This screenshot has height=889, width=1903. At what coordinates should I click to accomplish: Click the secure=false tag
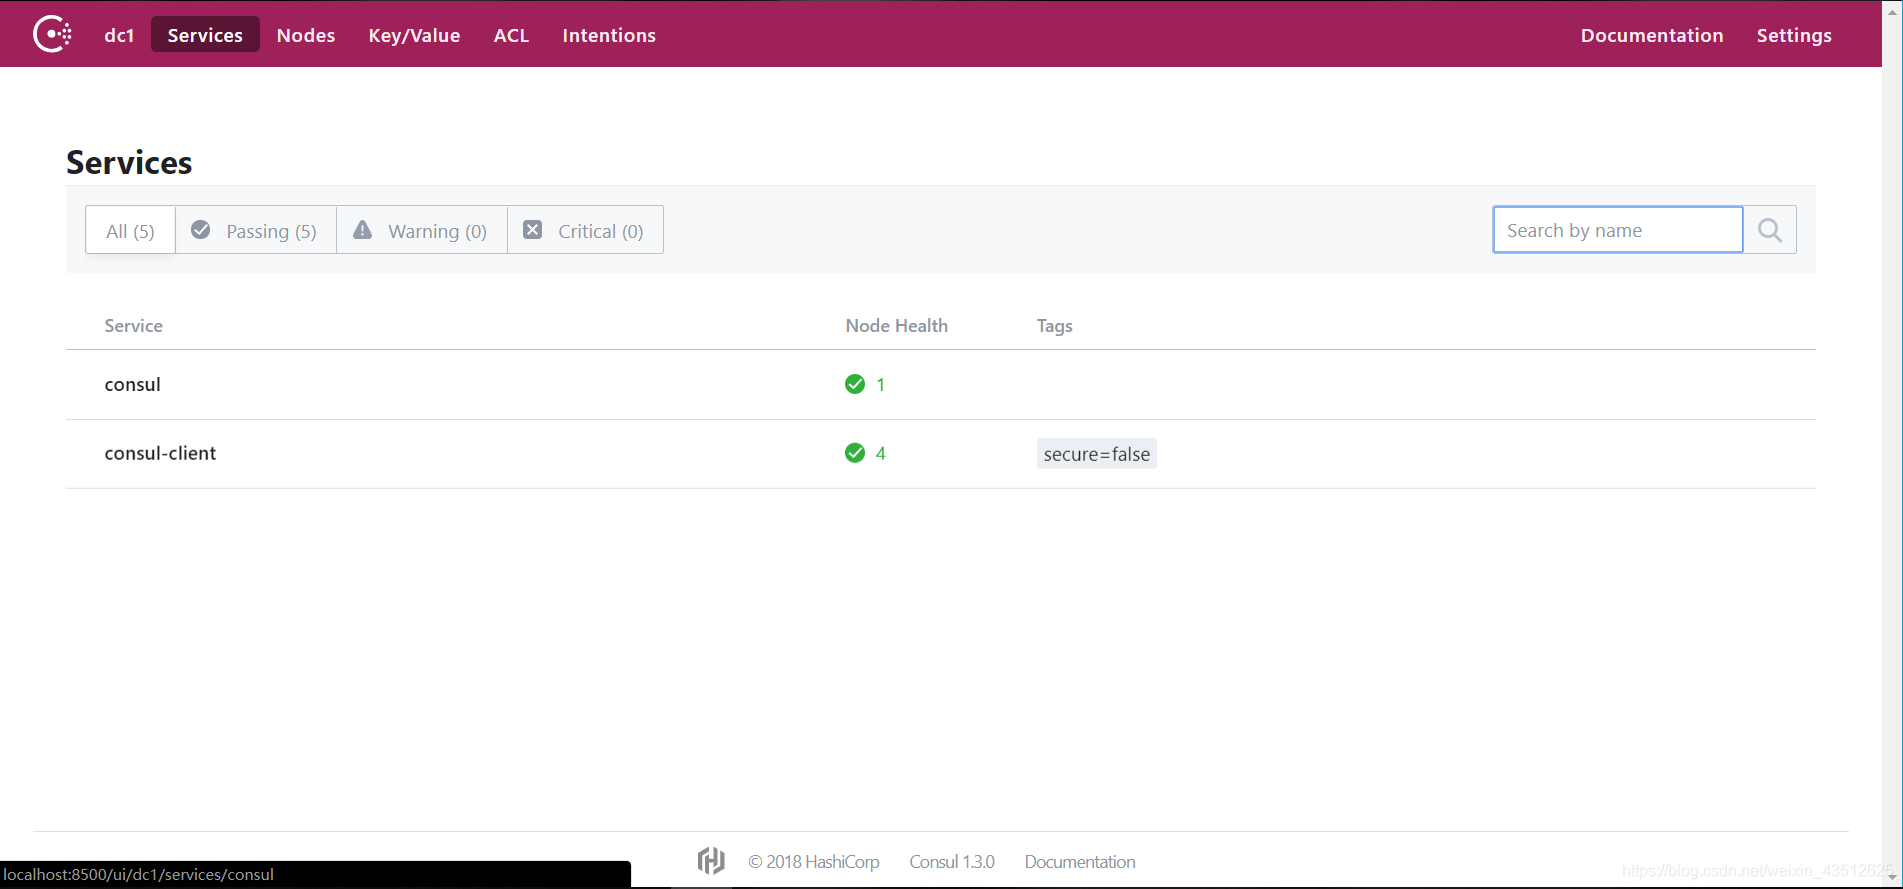[x=1097, y=454]
